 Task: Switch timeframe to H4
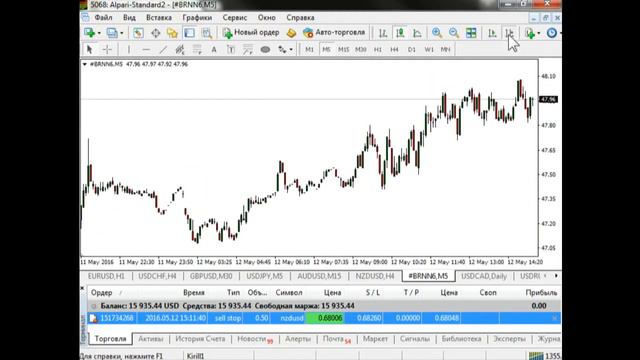click(x=394, y=49)
